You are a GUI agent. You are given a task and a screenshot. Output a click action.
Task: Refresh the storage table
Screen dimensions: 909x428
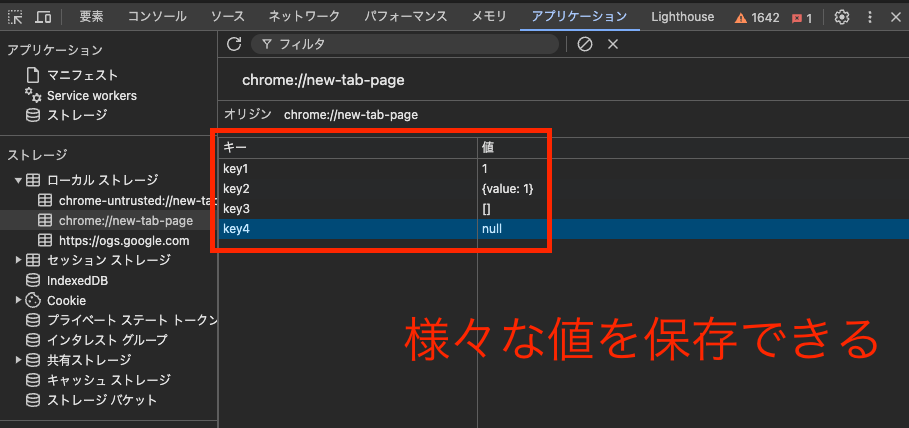[234, 44]
